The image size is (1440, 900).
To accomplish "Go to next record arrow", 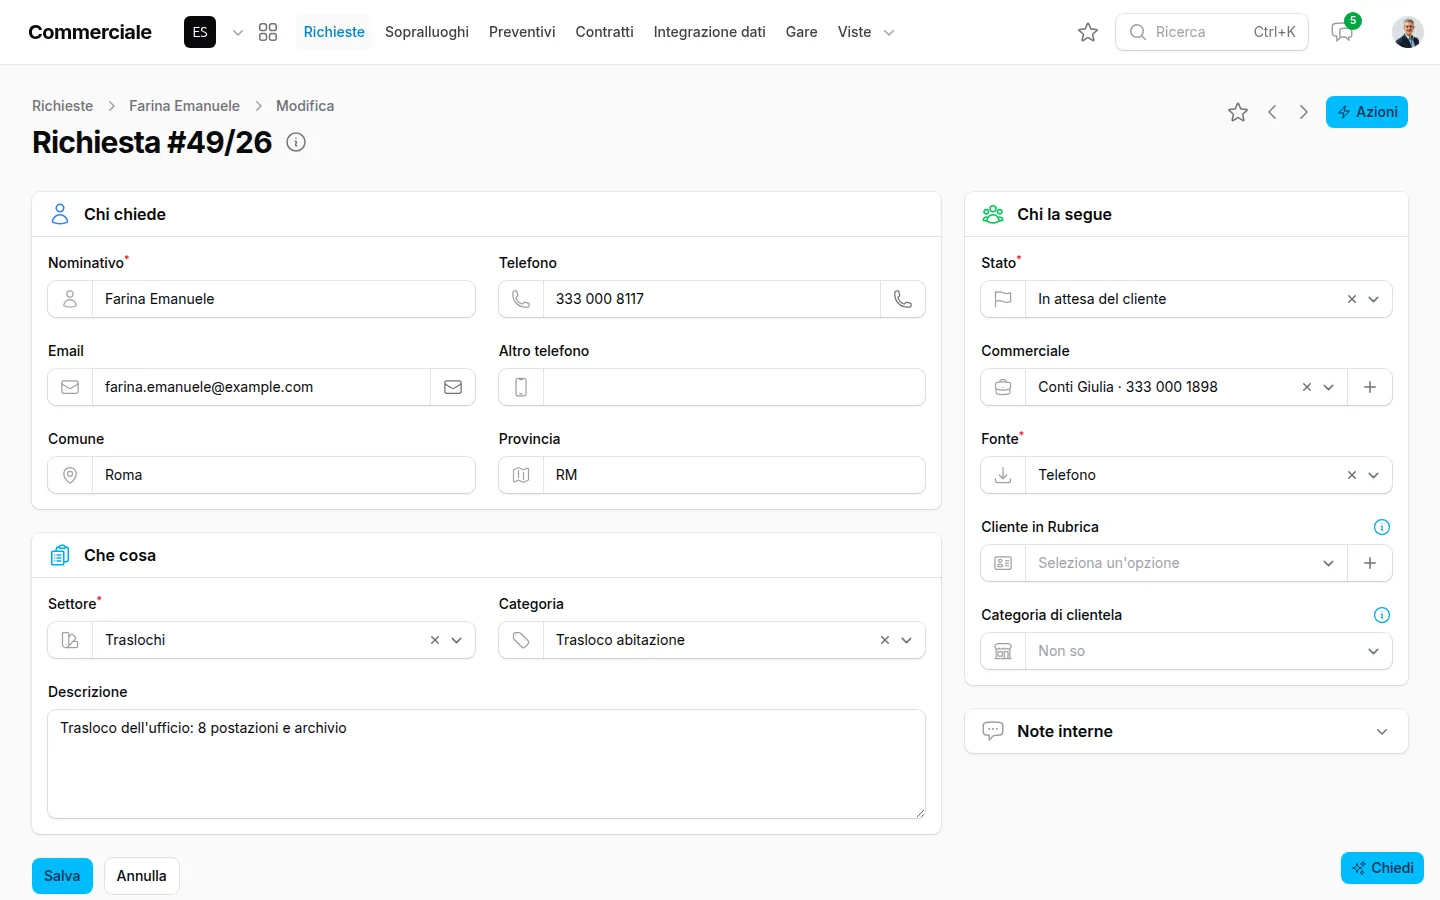I will [x=1304, y=112].
